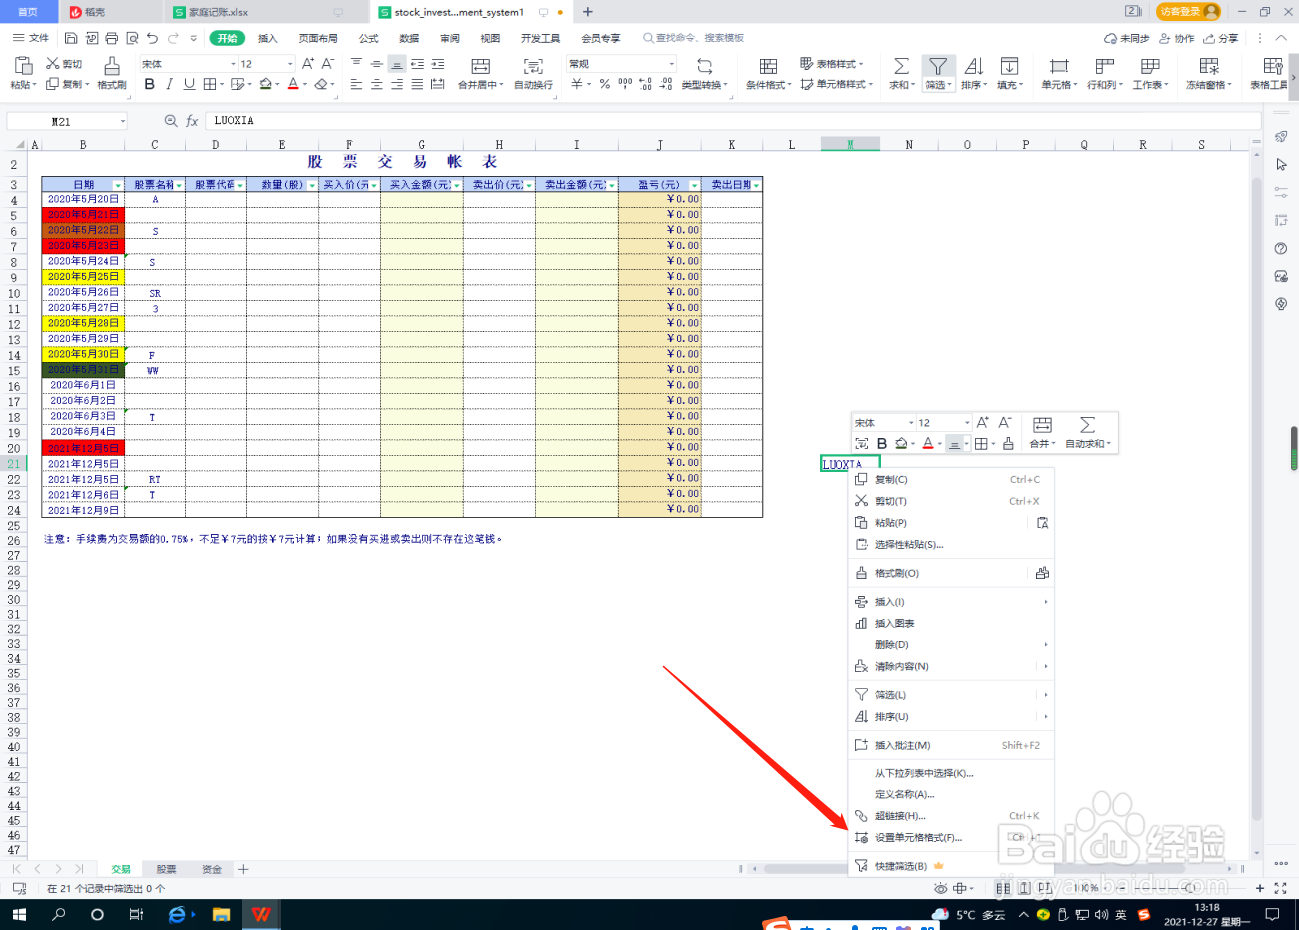The image size is (1299, 930).
Task: Click the zoom magnifier beside formula bar
Action: tap(171, 121)
